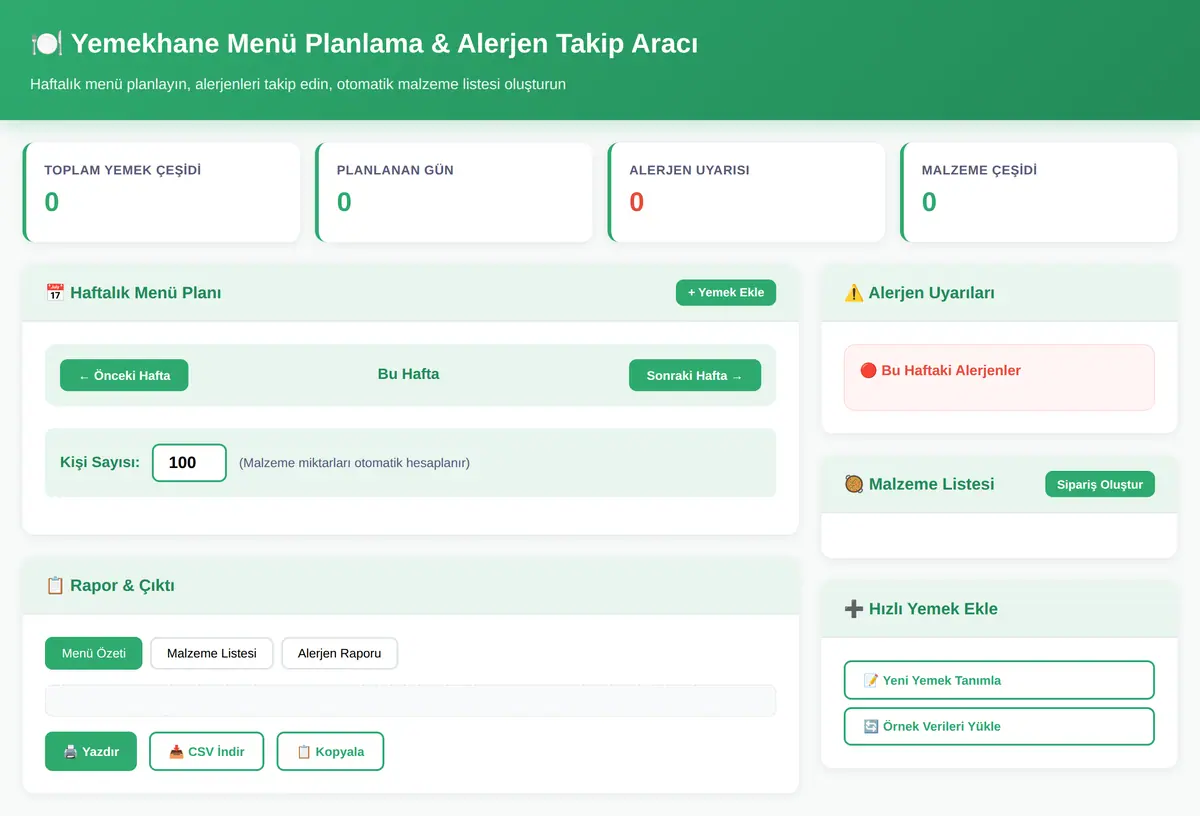Click the plate and cutlery header icon
This screenshot has width=1200, height=816.
[x=47, y=44]
